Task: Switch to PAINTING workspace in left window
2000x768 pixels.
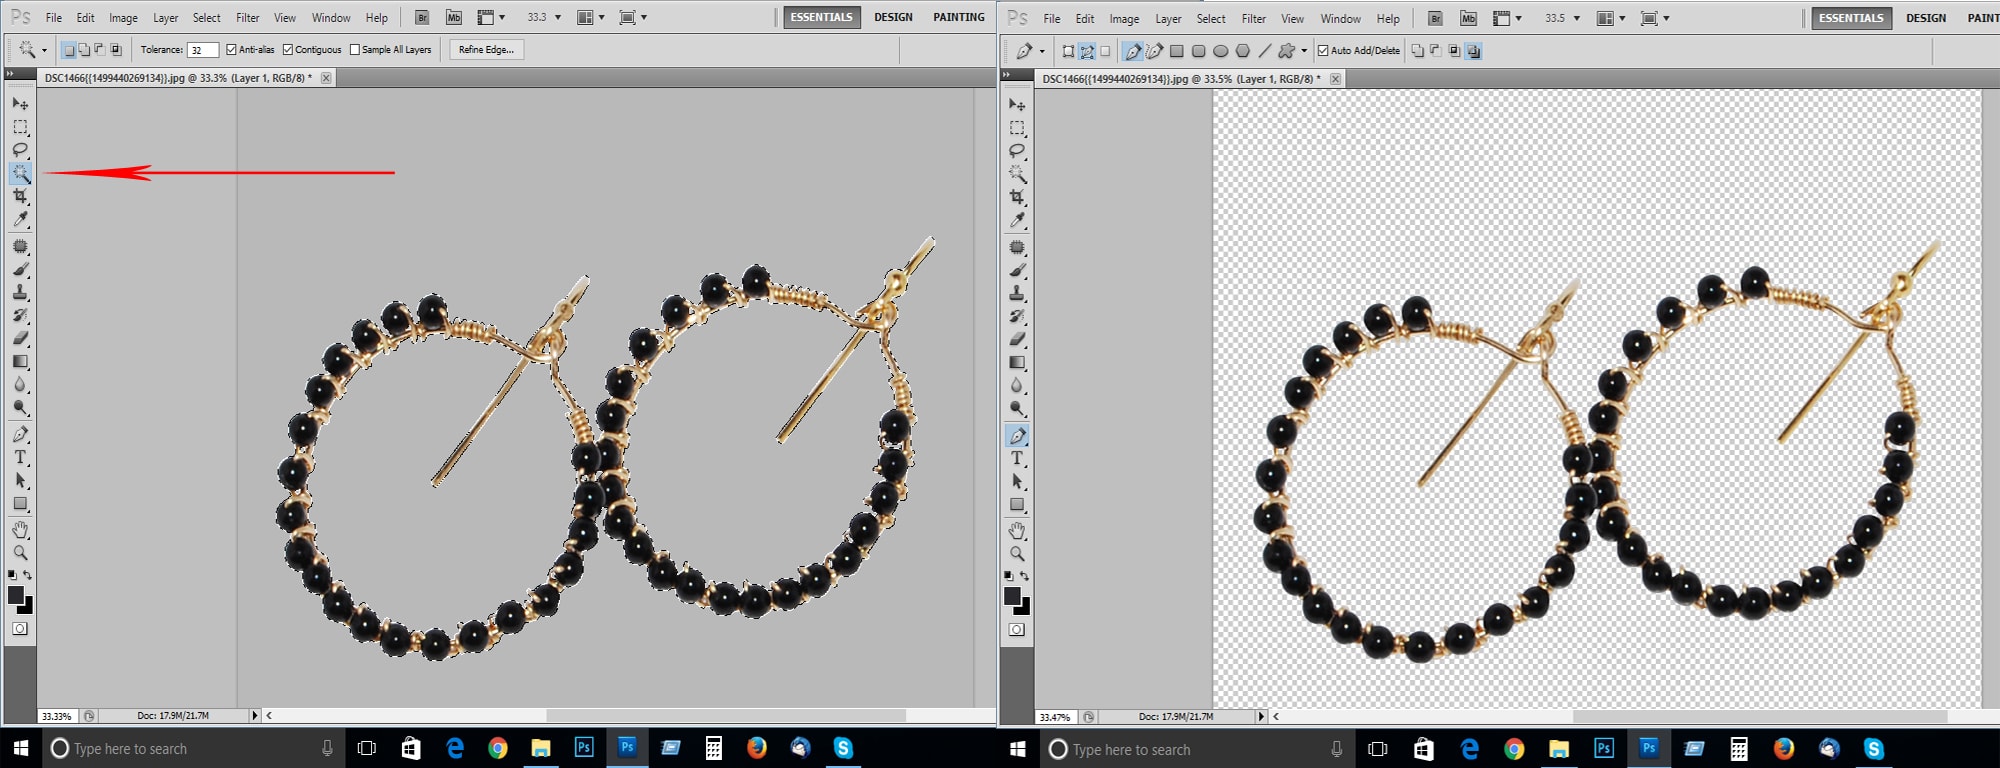Action: tap(958, 17)
